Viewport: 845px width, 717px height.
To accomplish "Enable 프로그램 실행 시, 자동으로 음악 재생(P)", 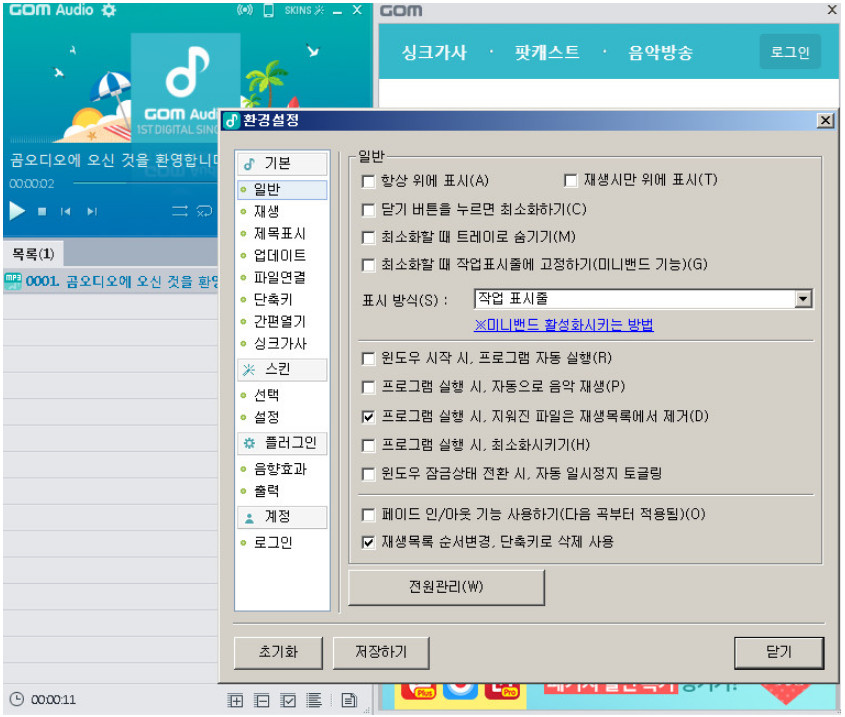I will pos(369,387).
